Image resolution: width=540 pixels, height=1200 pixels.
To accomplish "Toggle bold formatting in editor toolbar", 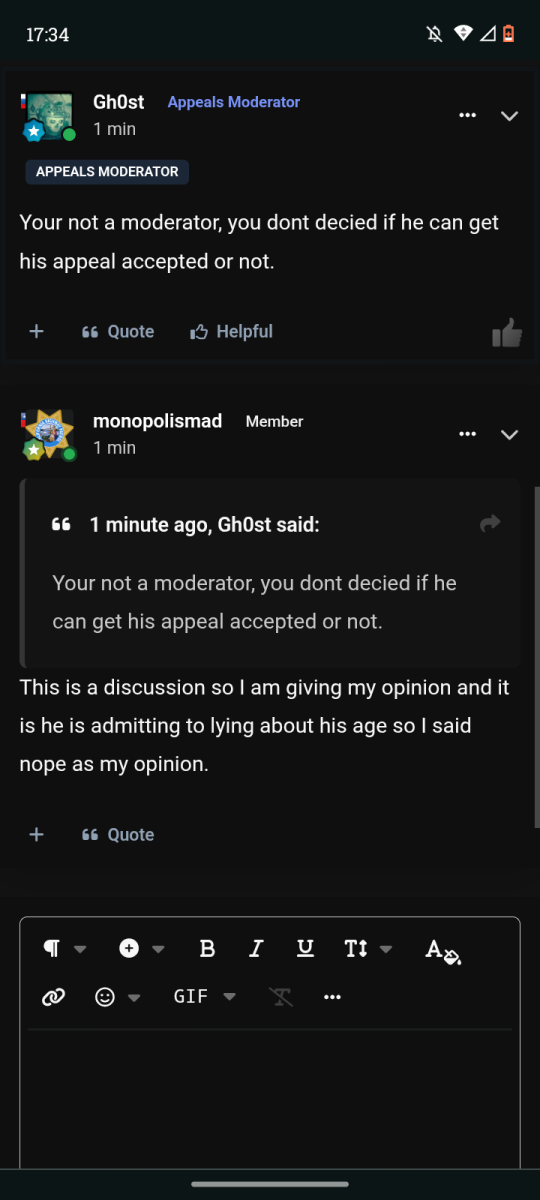I will 207,948.
